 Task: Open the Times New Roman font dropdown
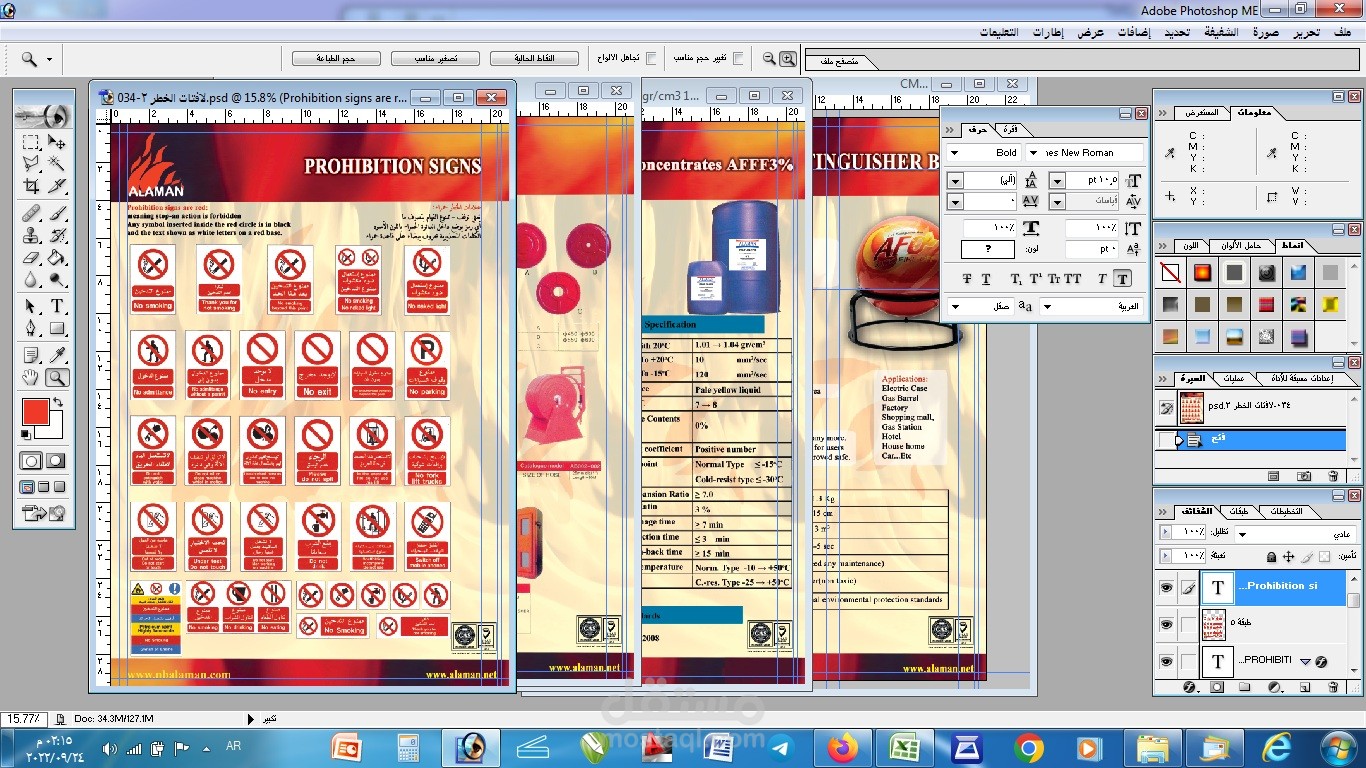pos(1033,152)
